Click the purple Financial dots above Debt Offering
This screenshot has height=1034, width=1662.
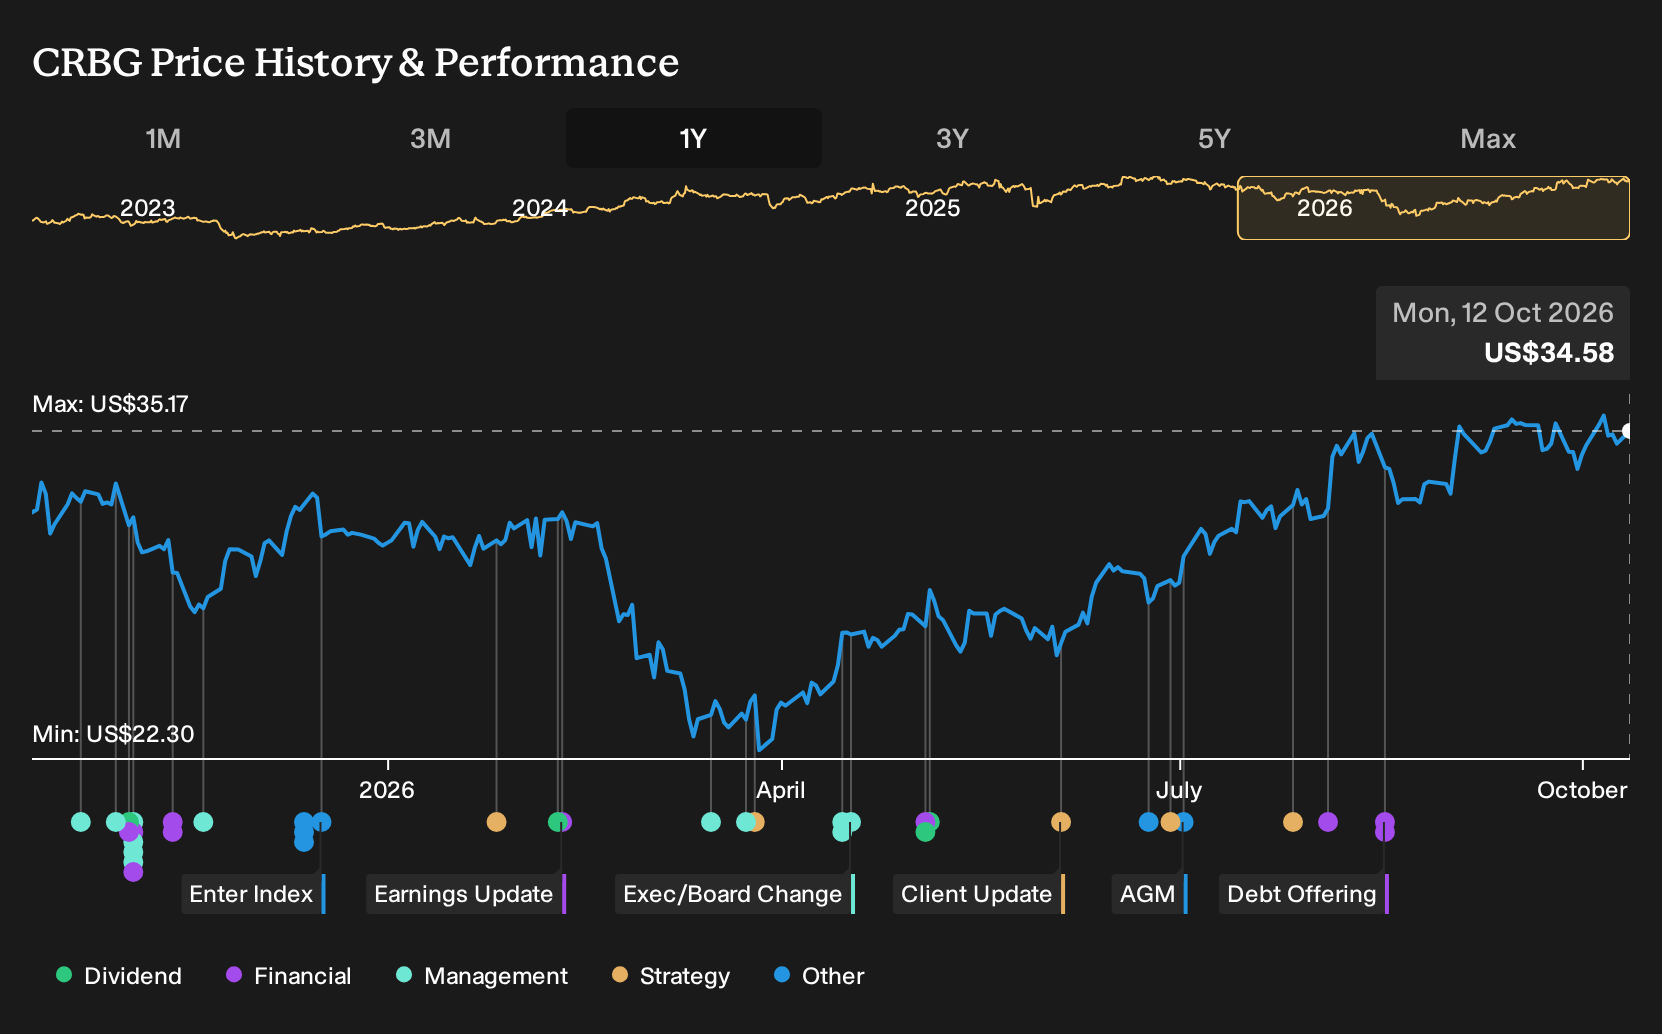(1384, 826)
